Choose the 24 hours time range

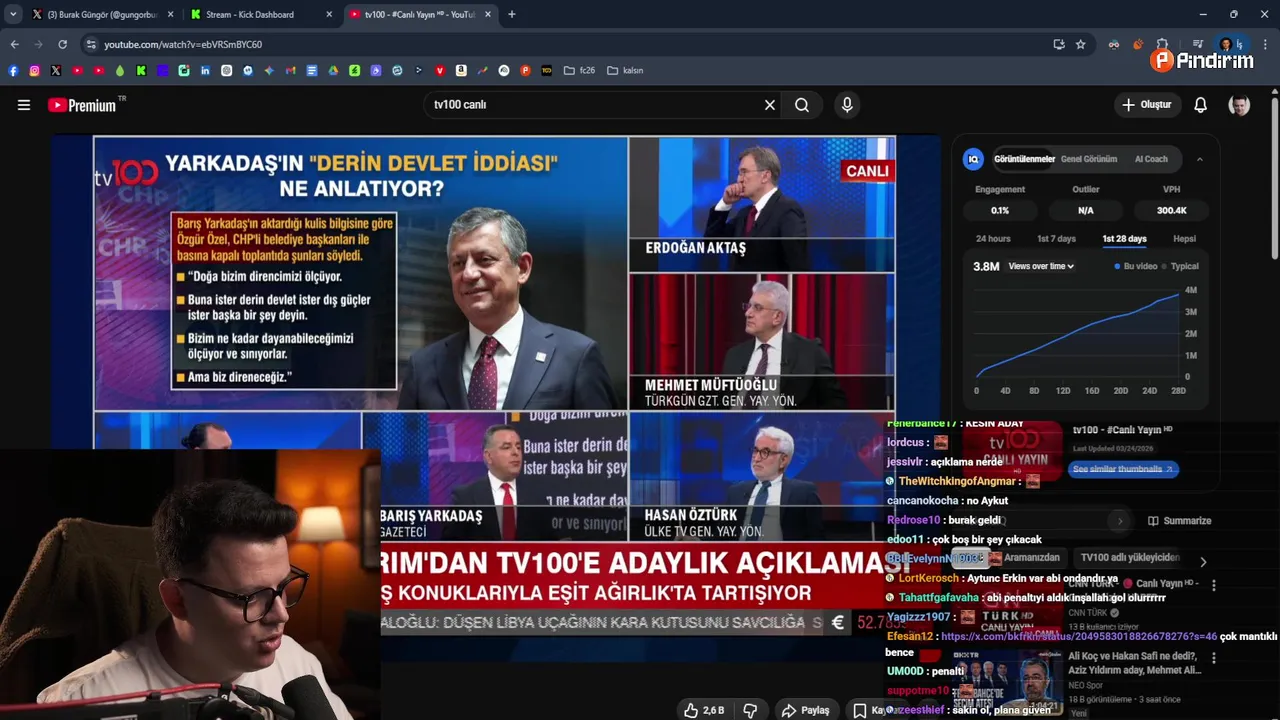993,239
